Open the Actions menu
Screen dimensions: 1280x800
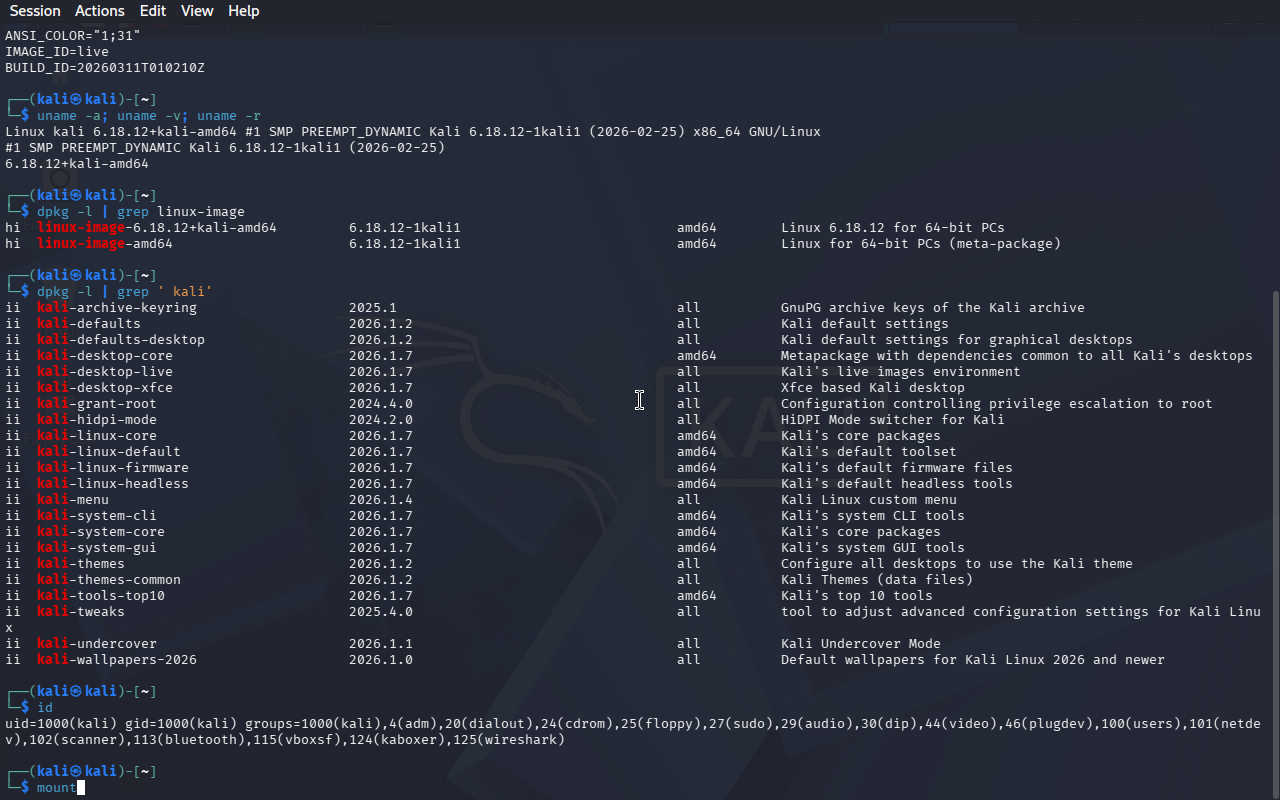(x=100, y=11)
